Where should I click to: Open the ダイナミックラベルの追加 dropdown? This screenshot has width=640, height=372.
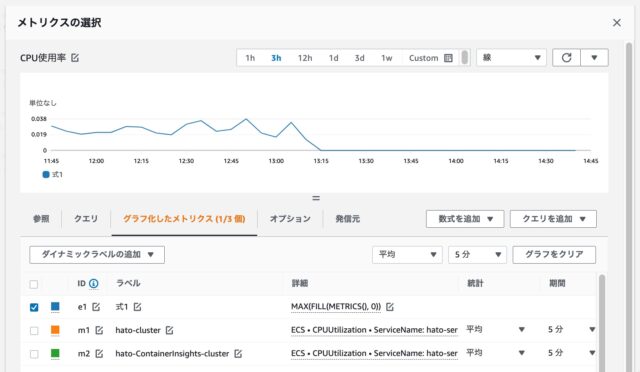97,254
